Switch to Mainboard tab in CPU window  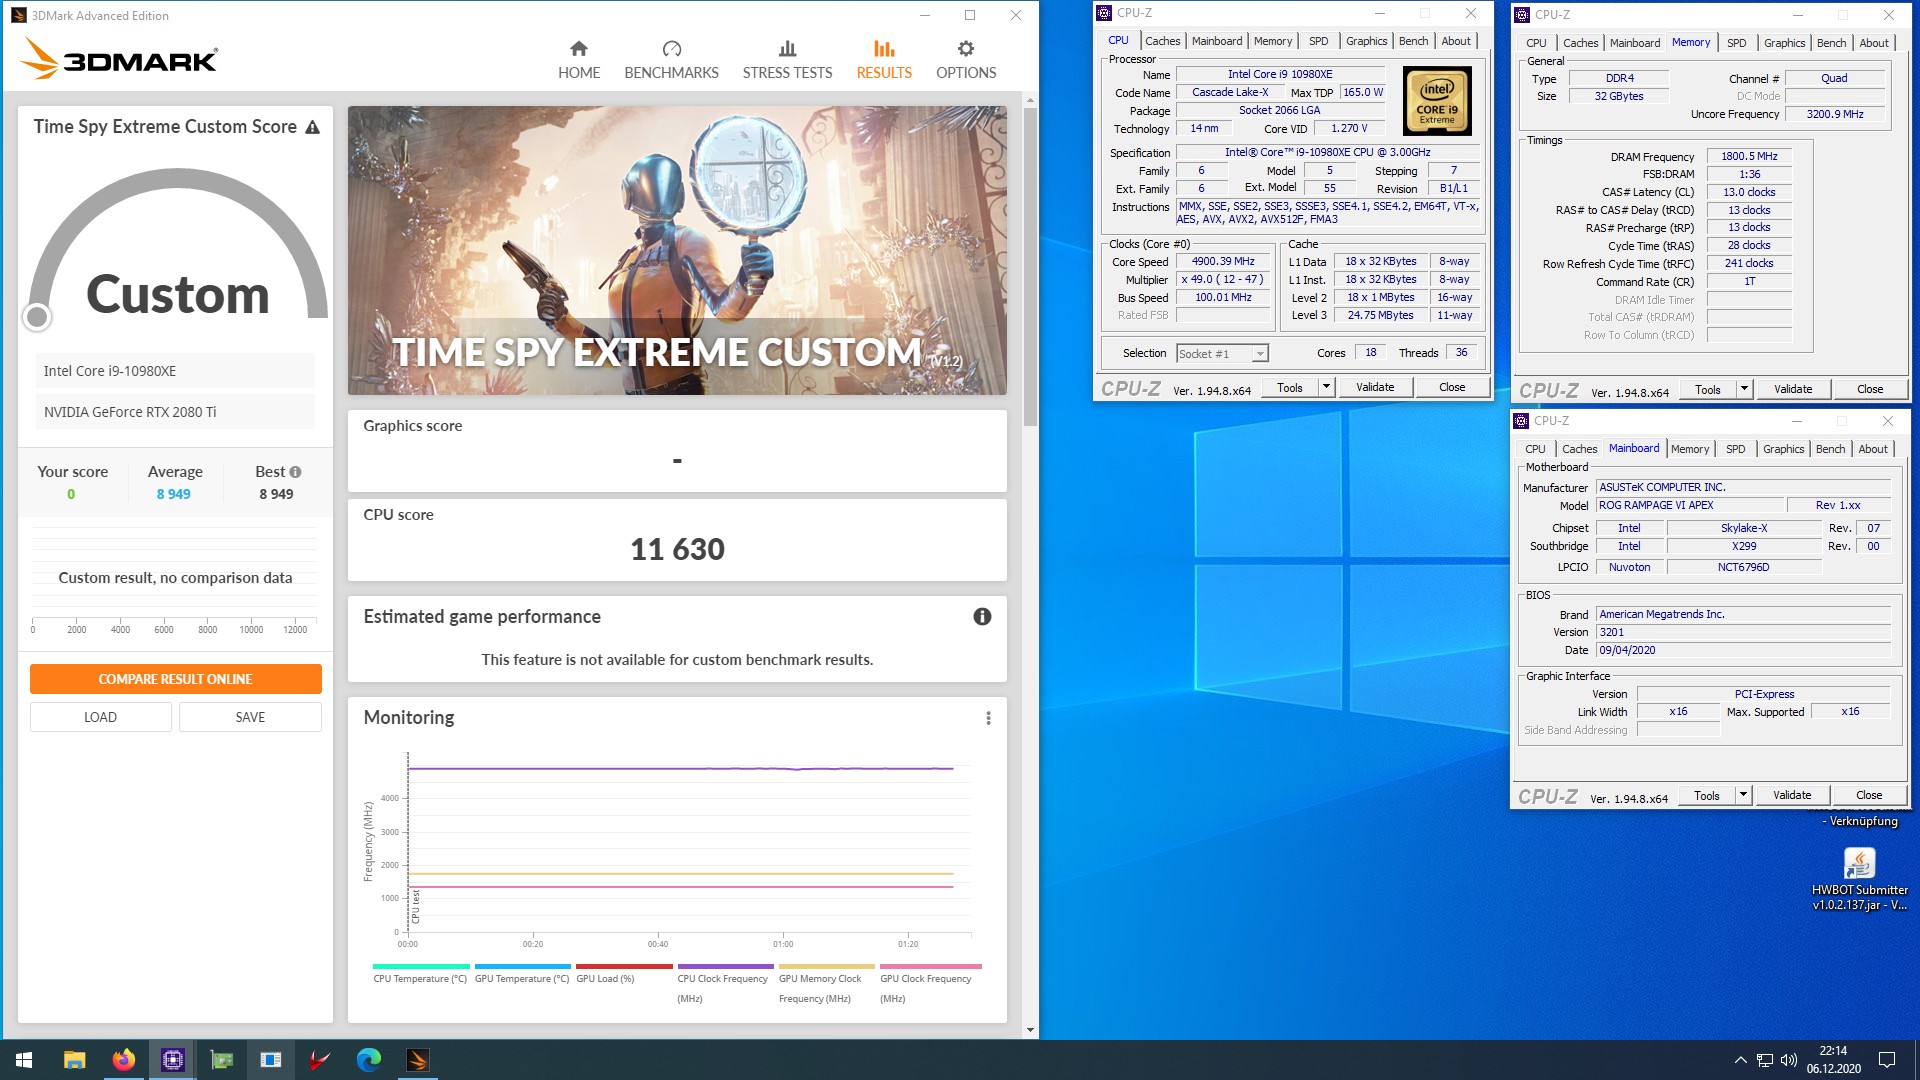pos(1217,41)
